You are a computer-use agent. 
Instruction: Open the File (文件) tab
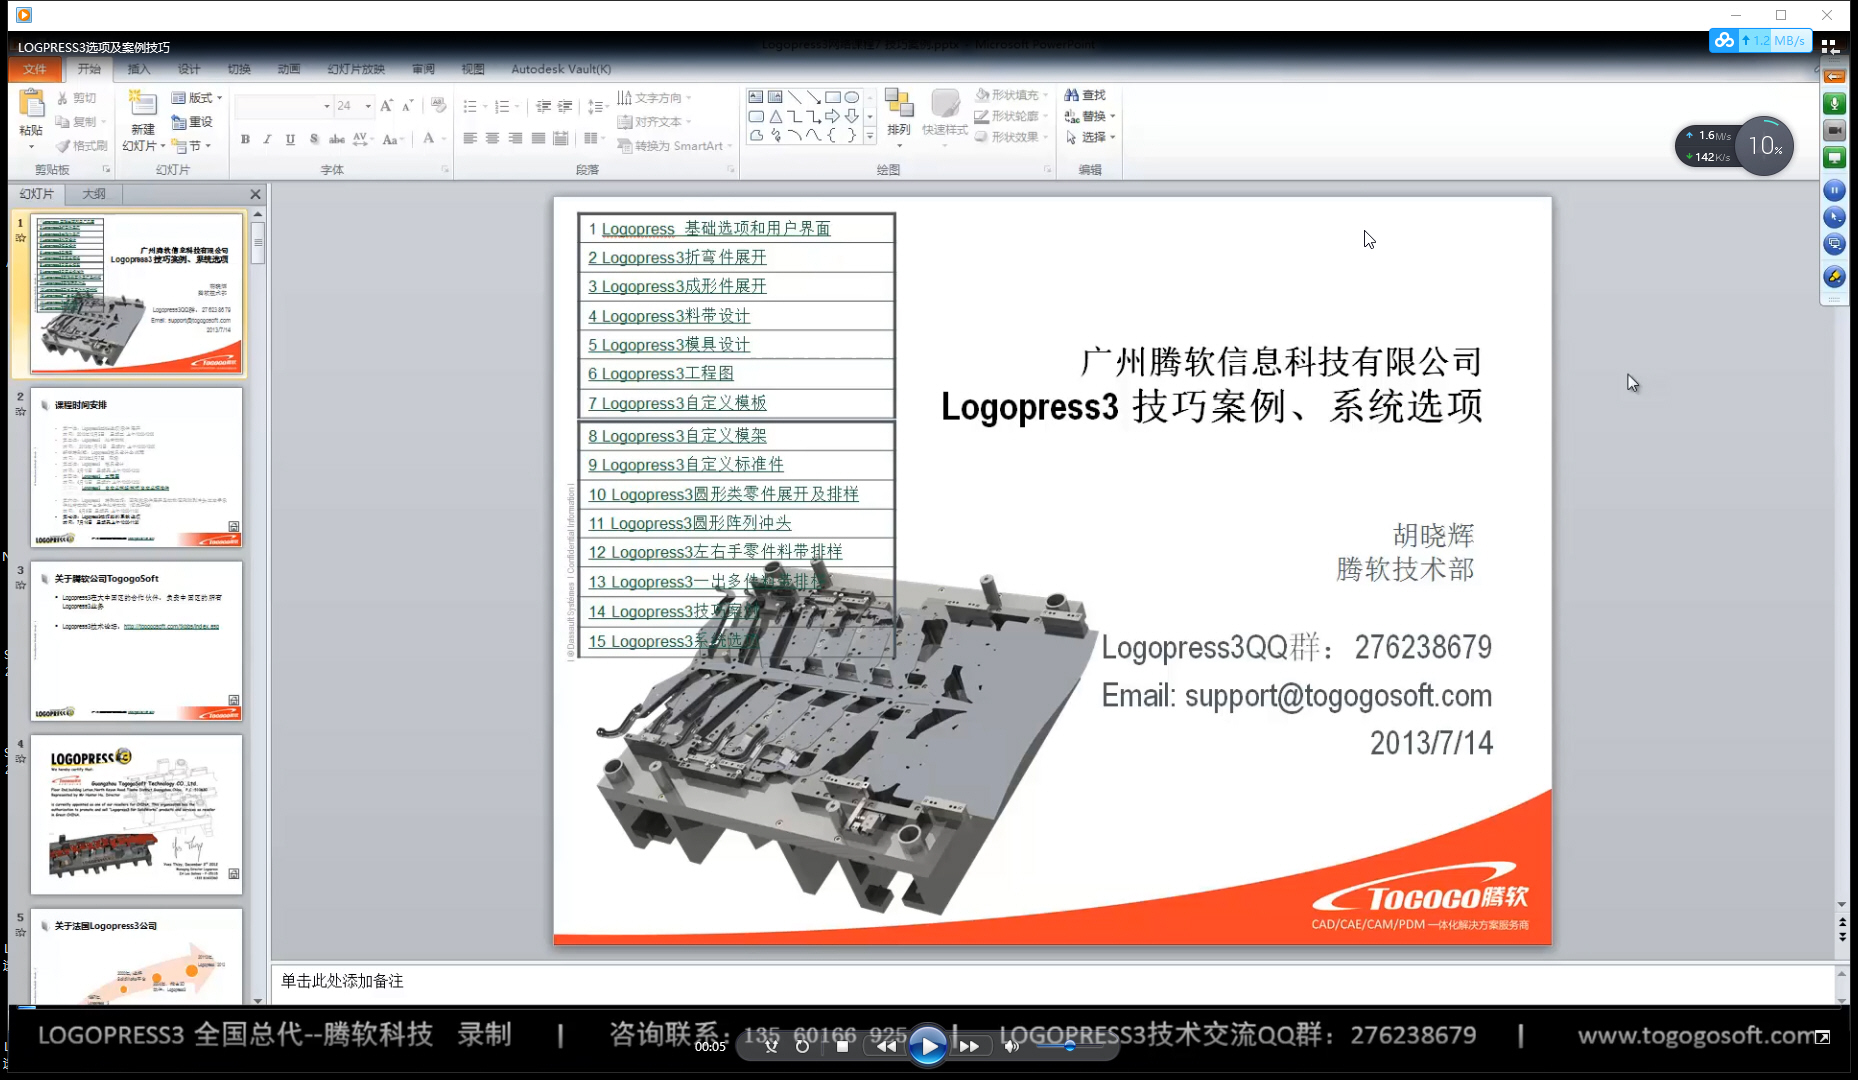[x=35, y=69]
